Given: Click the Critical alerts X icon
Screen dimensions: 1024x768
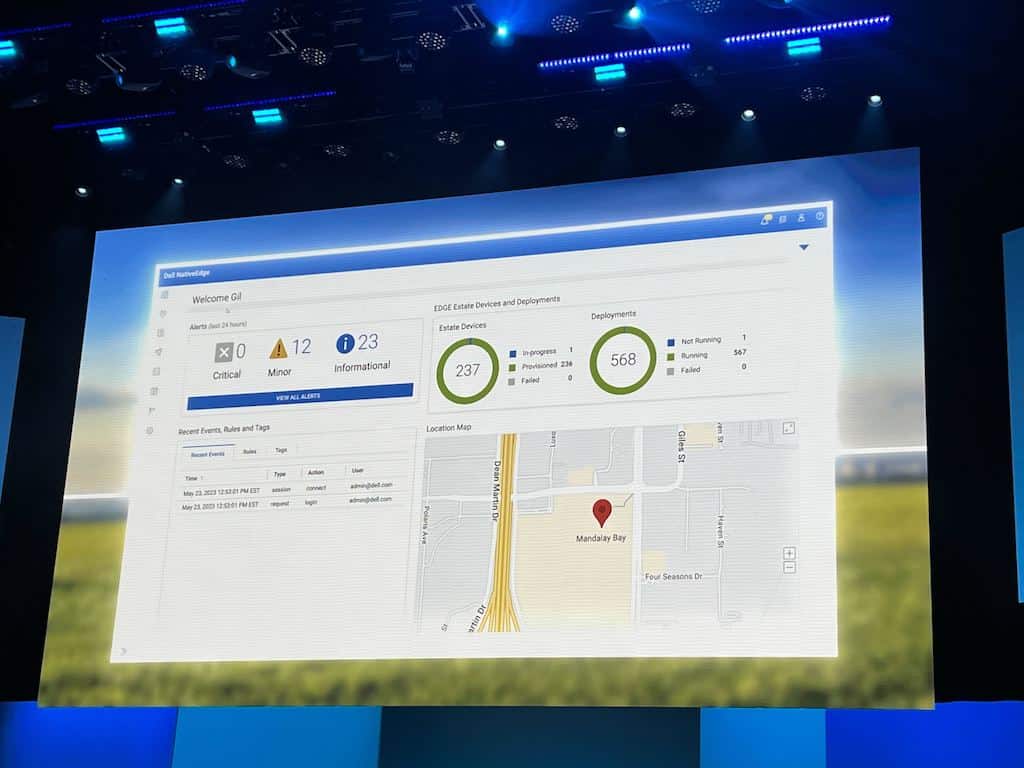Looking at the screenshot, I should 223,353.
